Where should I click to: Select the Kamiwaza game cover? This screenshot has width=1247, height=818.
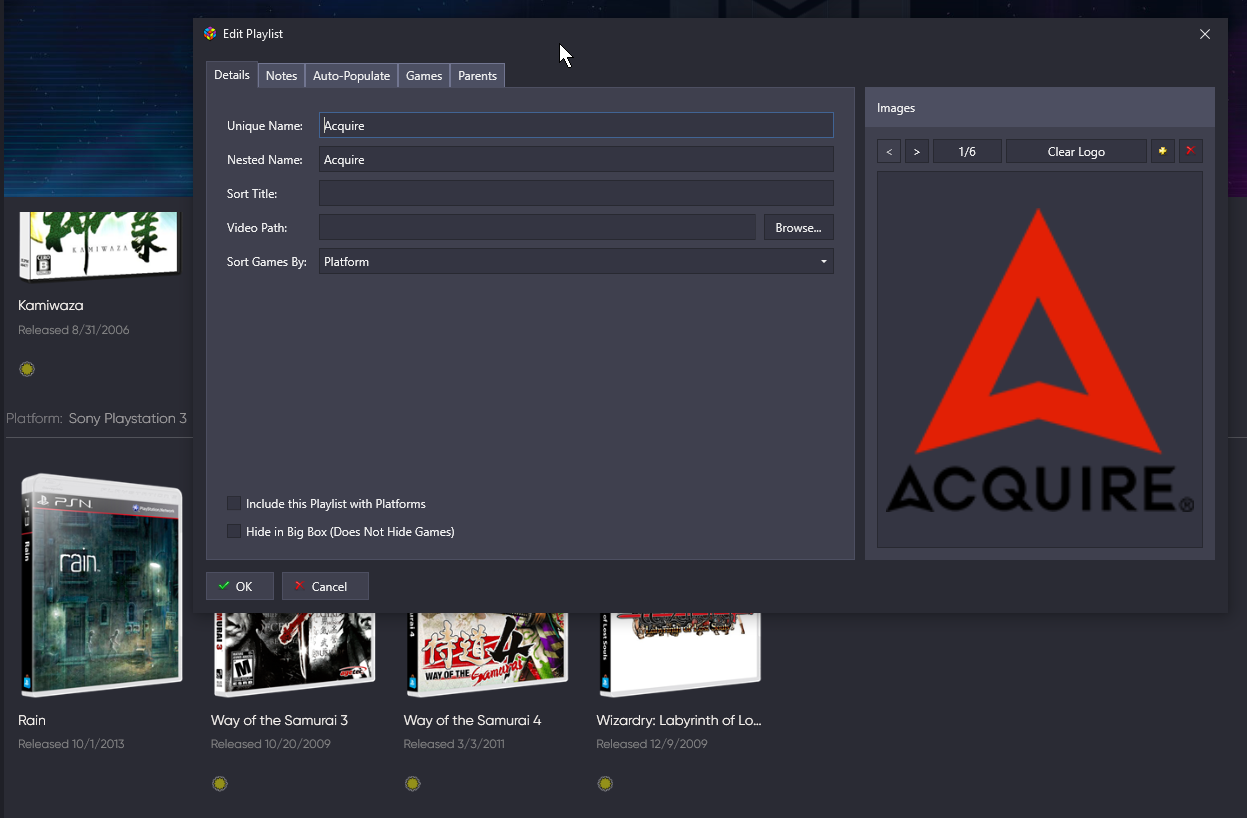[100, 246]
